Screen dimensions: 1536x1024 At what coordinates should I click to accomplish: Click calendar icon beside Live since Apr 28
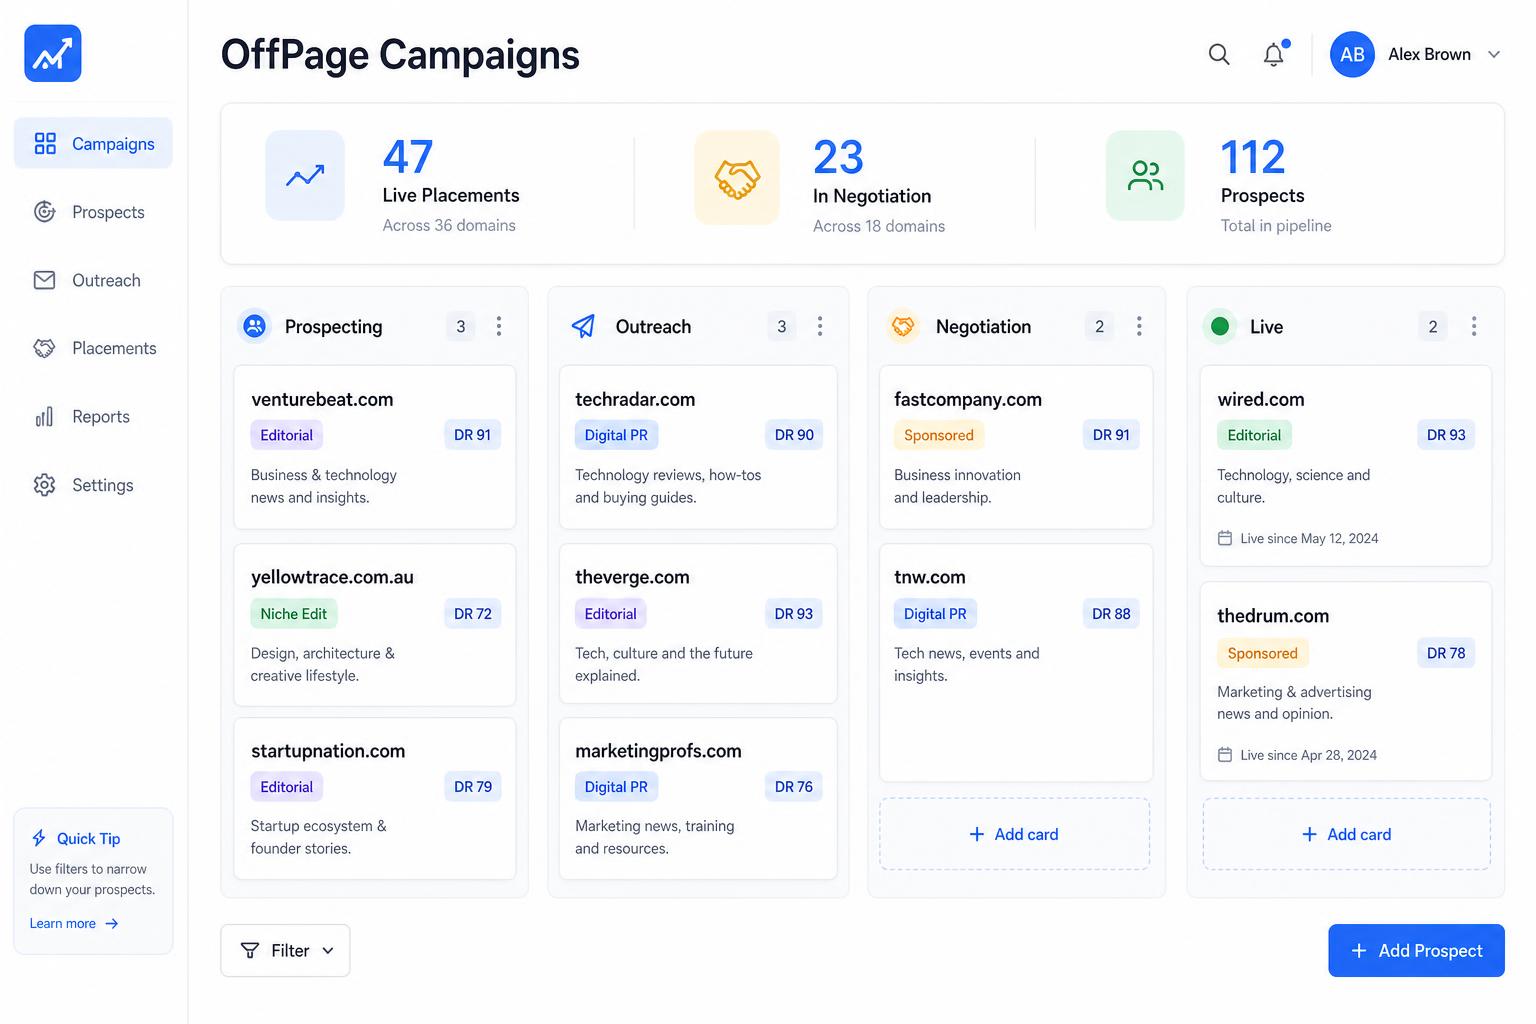tap(1225, 755)
